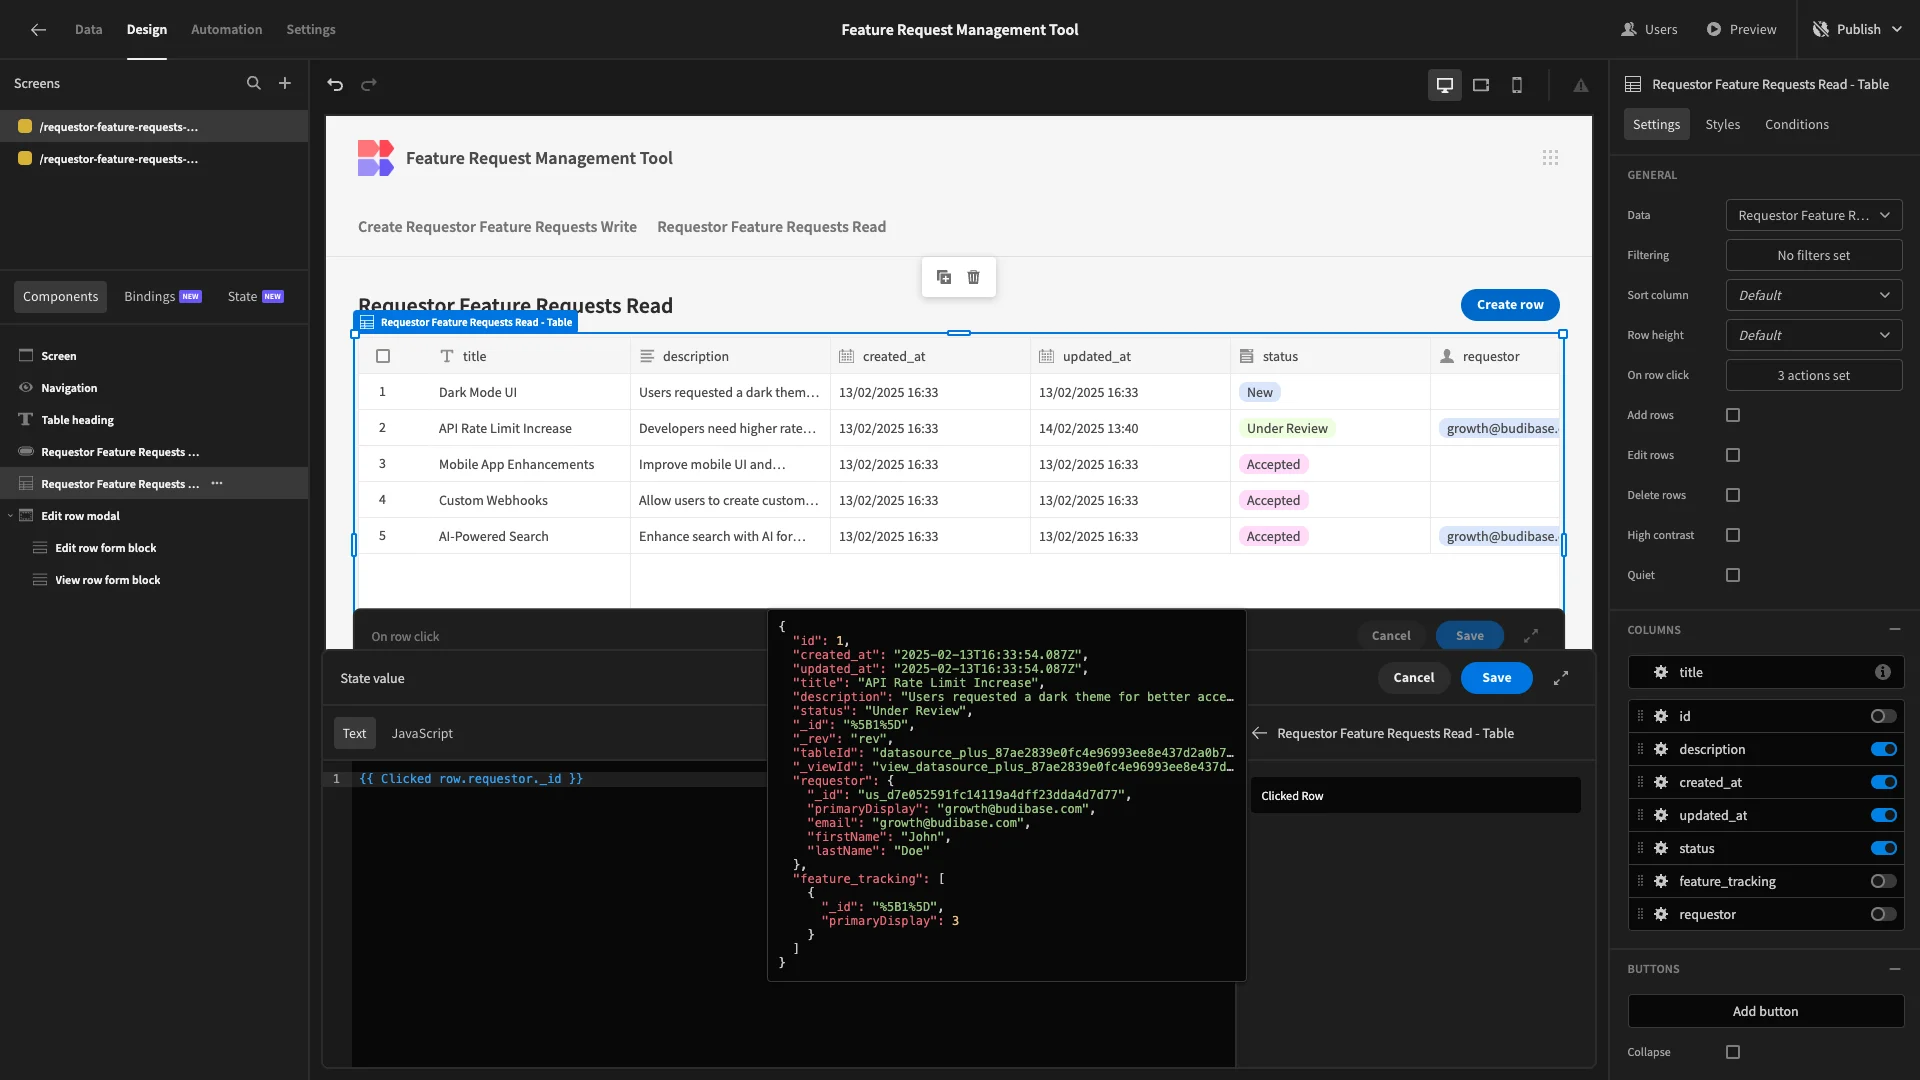Screen dimensions: 1920x1080
Task: Open the Row height dropdown
Action: (x=1814, y=335)
